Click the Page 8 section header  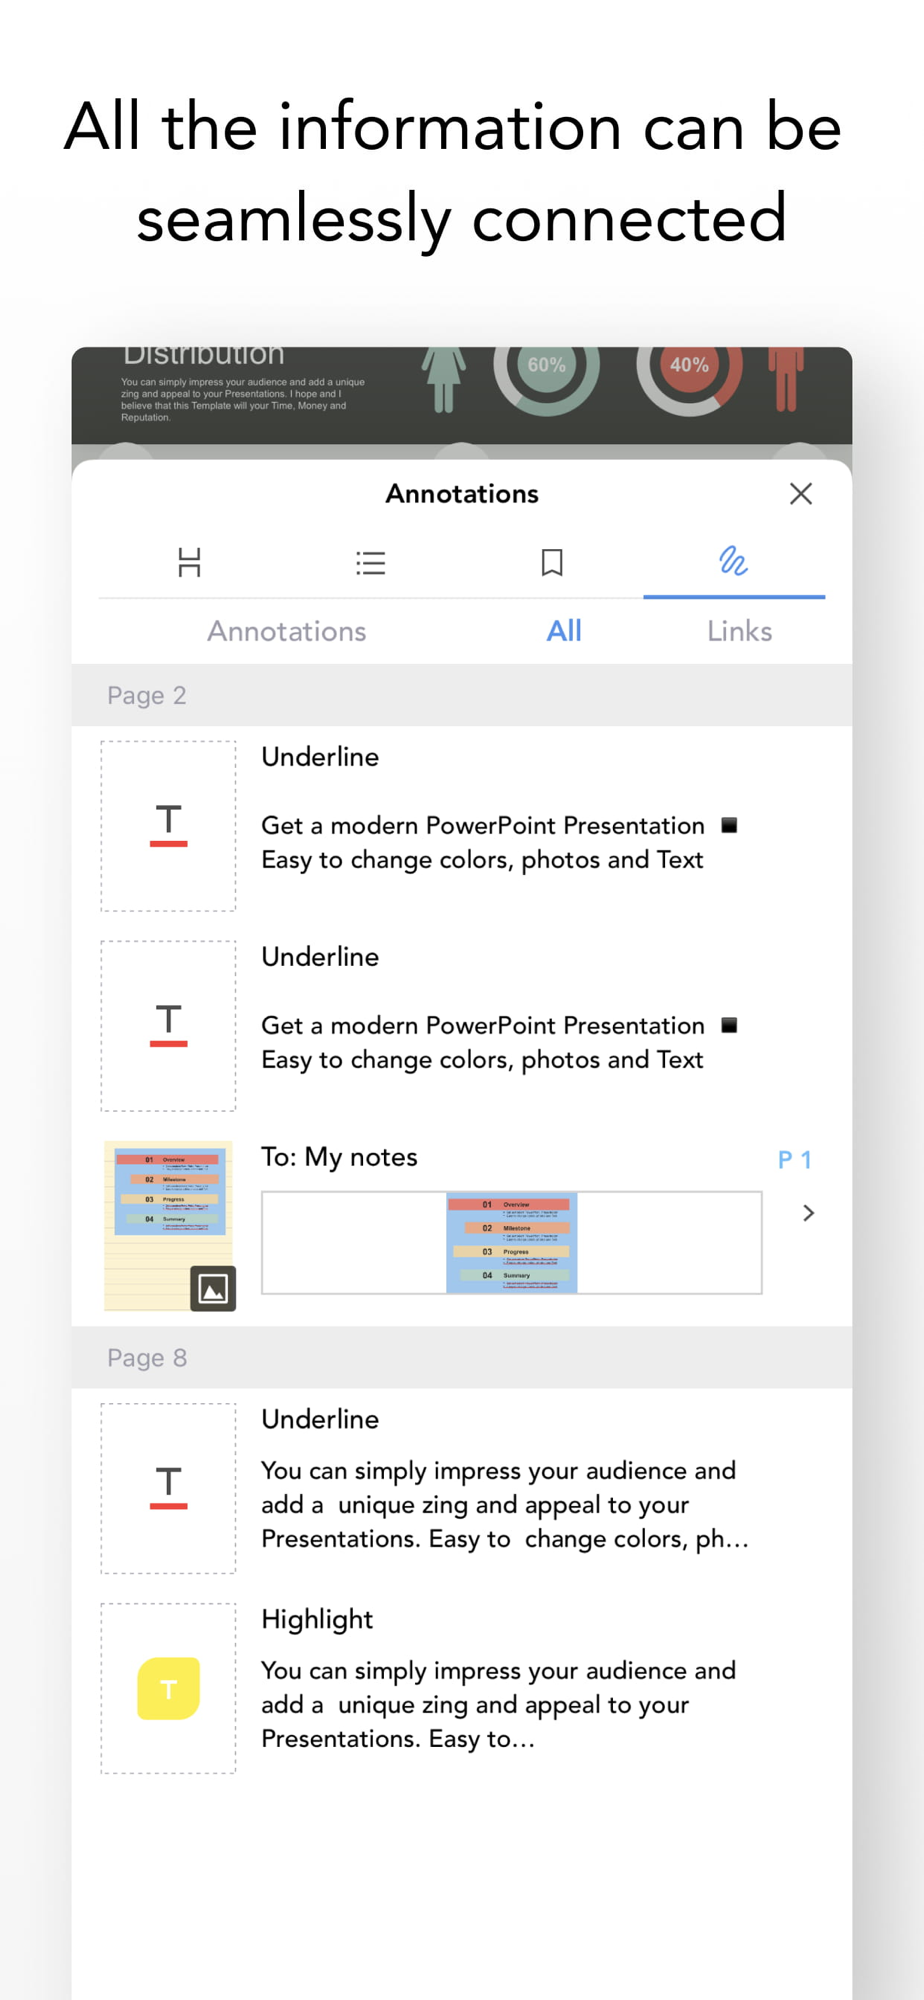coord(462,1358)
